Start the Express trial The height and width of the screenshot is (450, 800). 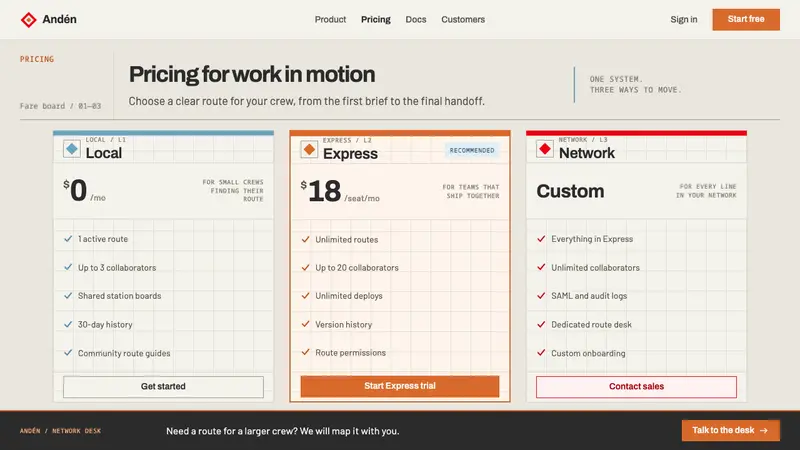400,386
